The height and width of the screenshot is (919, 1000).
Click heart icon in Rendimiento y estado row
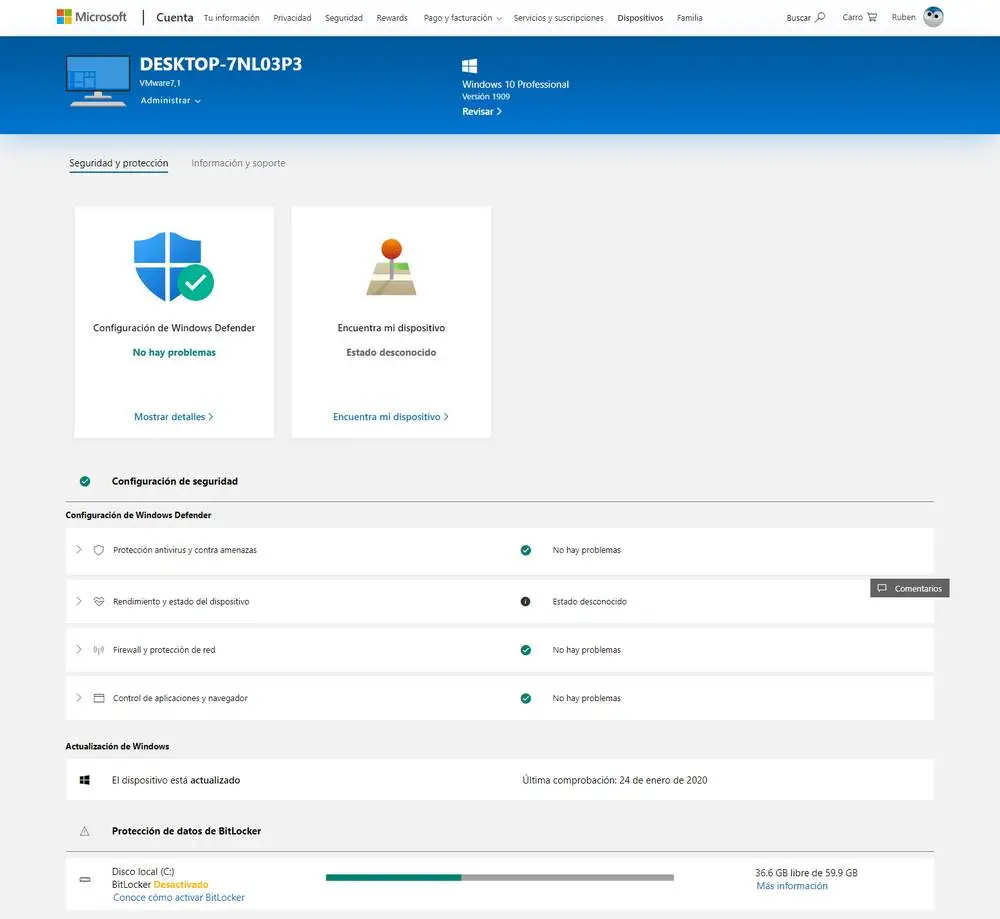point(99,601)
